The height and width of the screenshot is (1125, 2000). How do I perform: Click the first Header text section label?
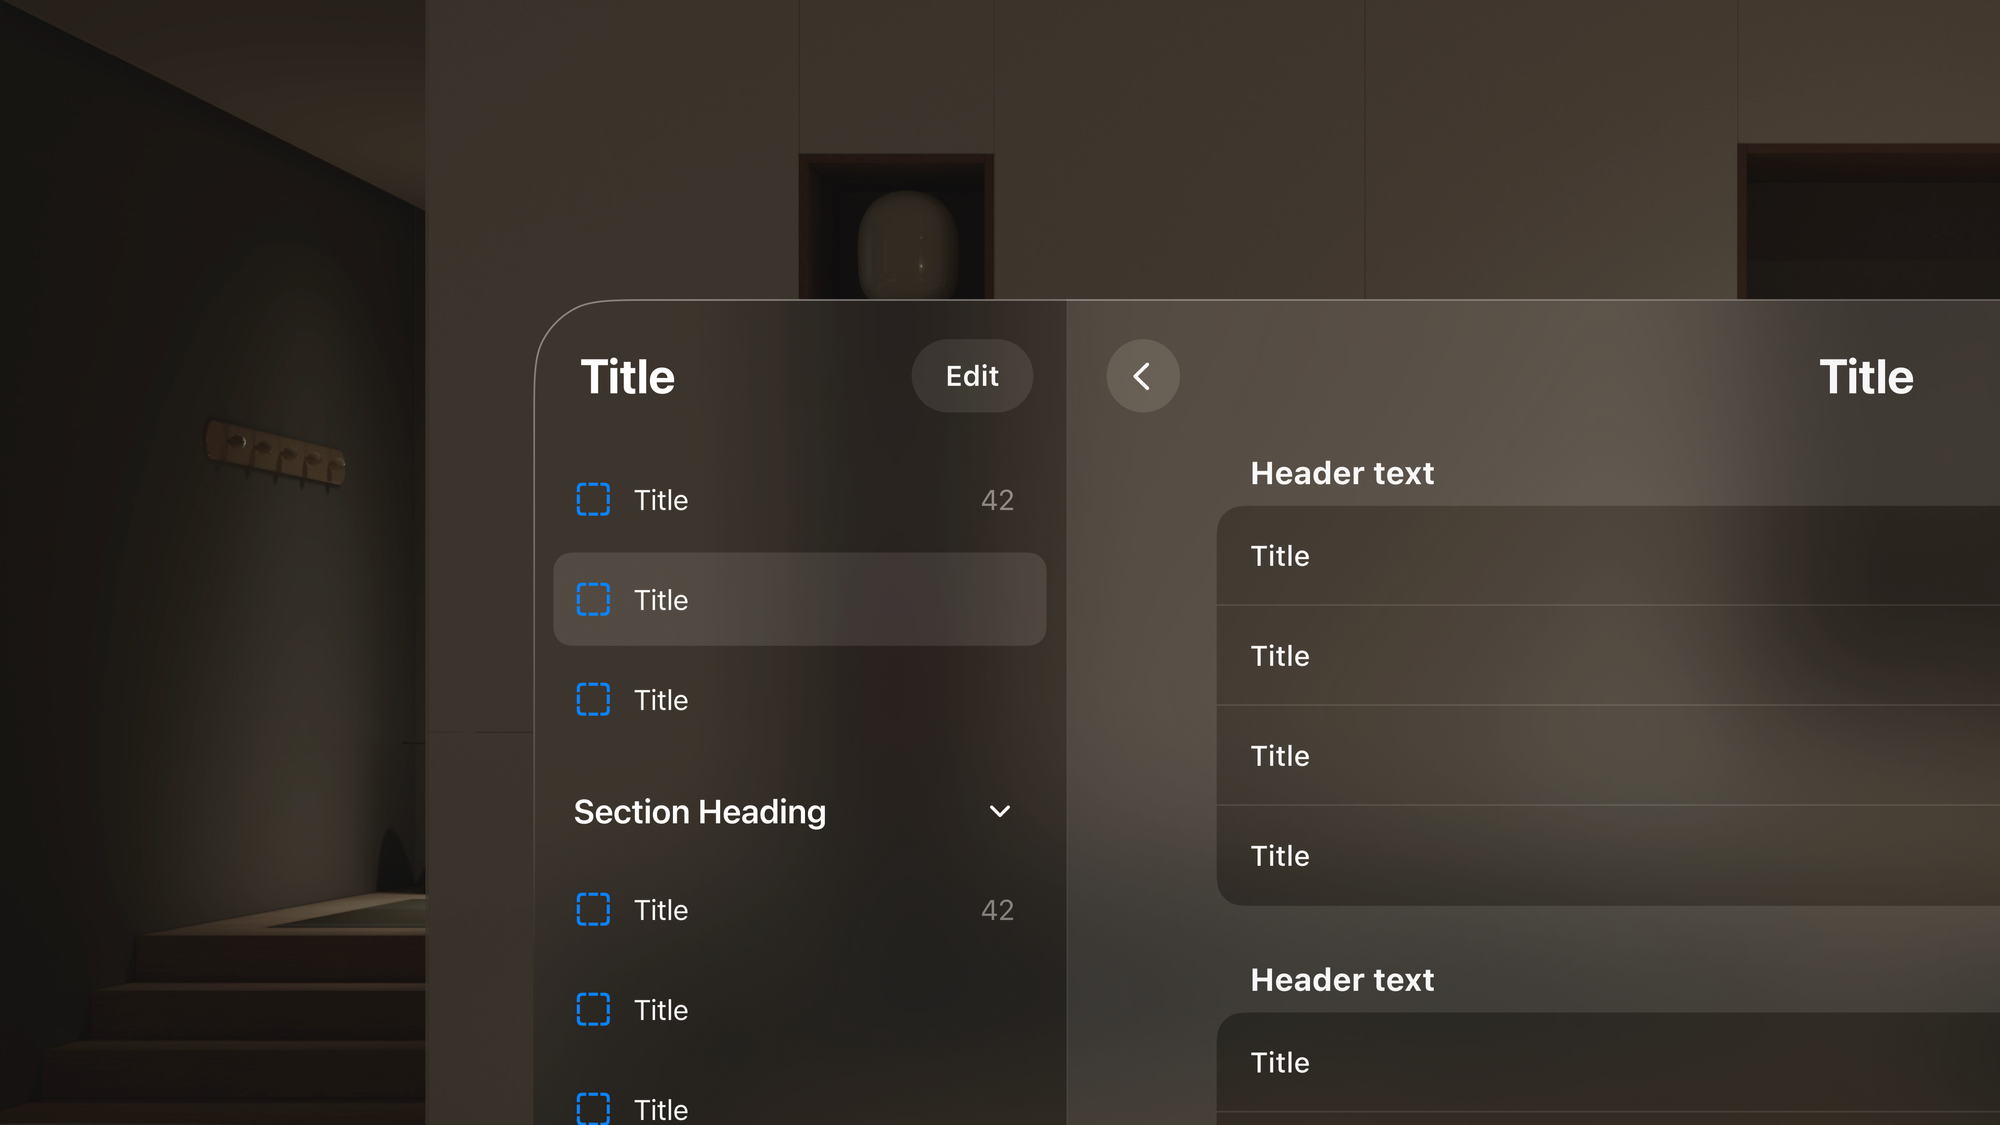pyautogui.click(x=1342, y=473)
